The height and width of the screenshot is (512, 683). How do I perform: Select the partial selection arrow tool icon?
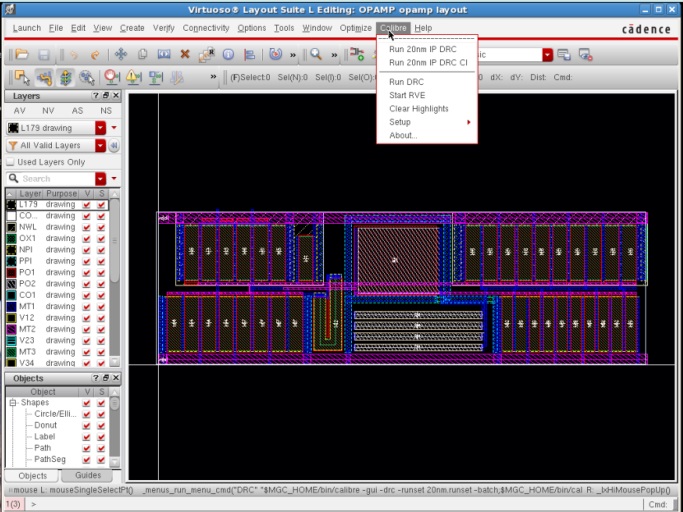pyautogui.click(x=22, y=77)
